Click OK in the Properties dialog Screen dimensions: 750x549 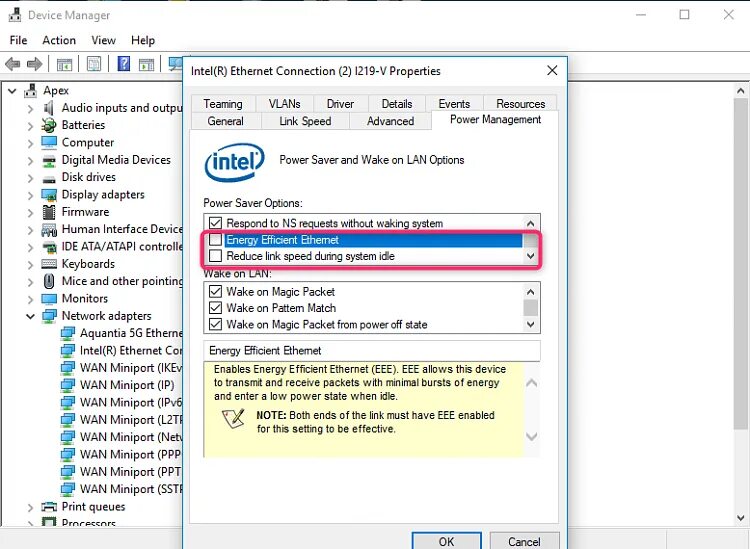point(446,541)
